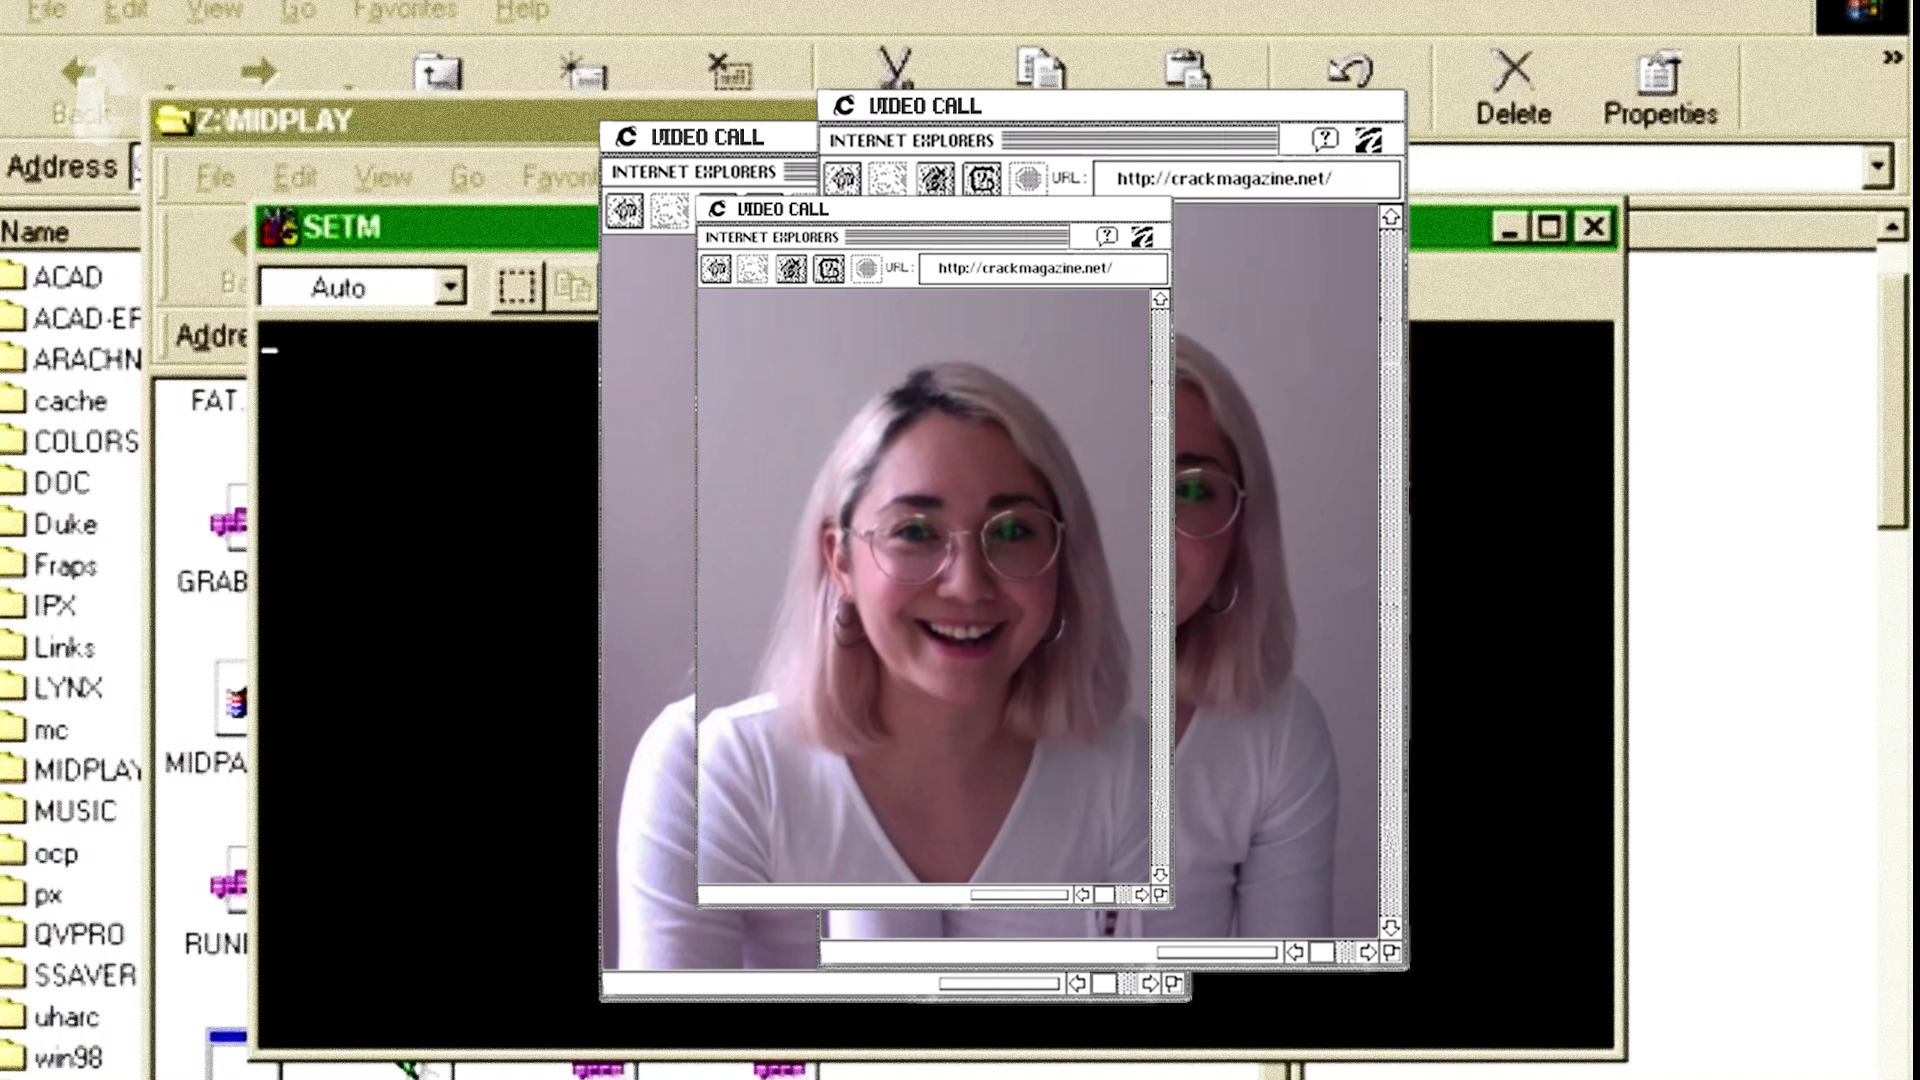Click the Cut scissors toolbar icon
Viewport: 1920px width, 1080px height.
[x=895, y=68]
